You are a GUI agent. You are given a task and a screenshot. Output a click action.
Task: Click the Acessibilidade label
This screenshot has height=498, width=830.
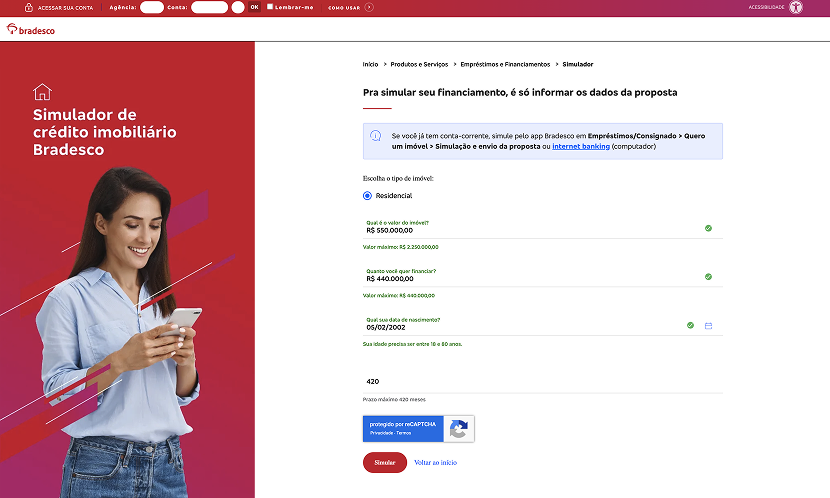[766, 7]
